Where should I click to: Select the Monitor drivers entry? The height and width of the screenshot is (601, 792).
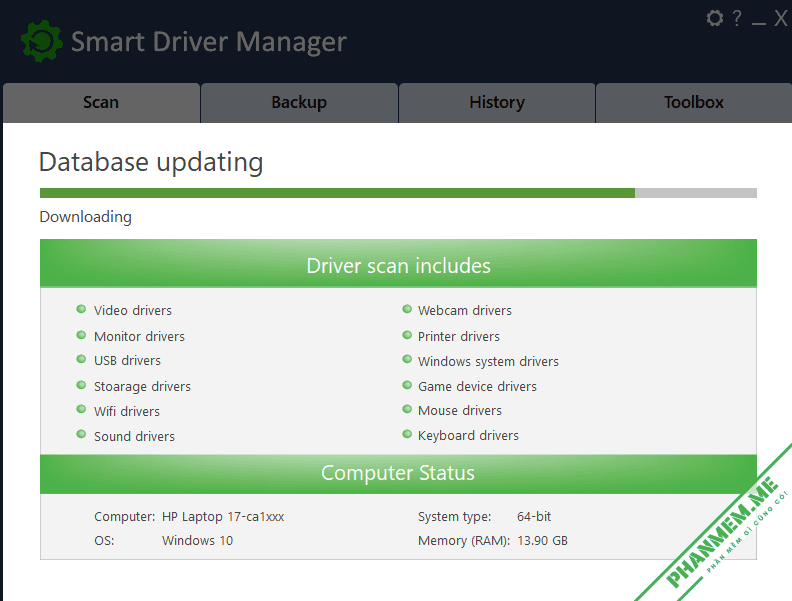point(139,336)
